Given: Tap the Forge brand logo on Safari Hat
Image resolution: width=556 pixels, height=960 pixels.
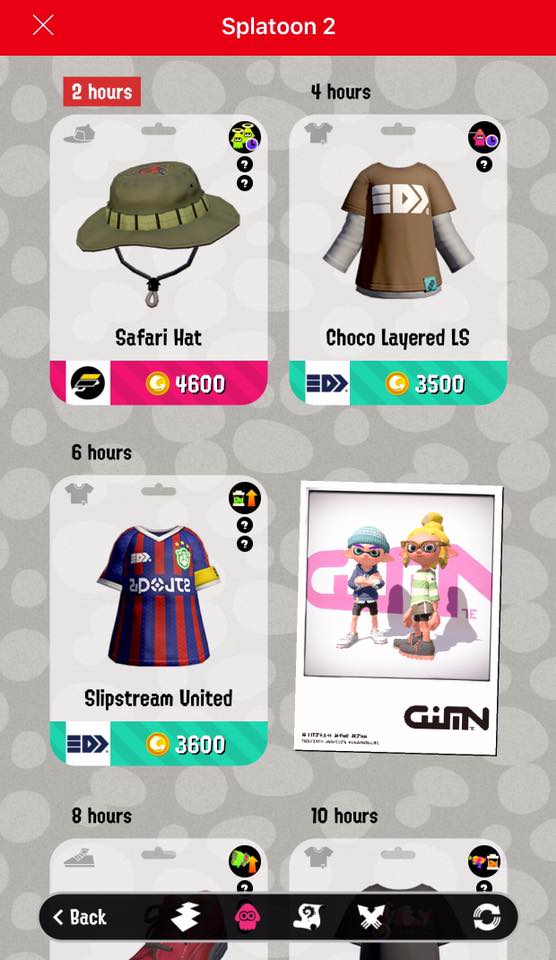Looking at the screenshot, I should (88, 383).
